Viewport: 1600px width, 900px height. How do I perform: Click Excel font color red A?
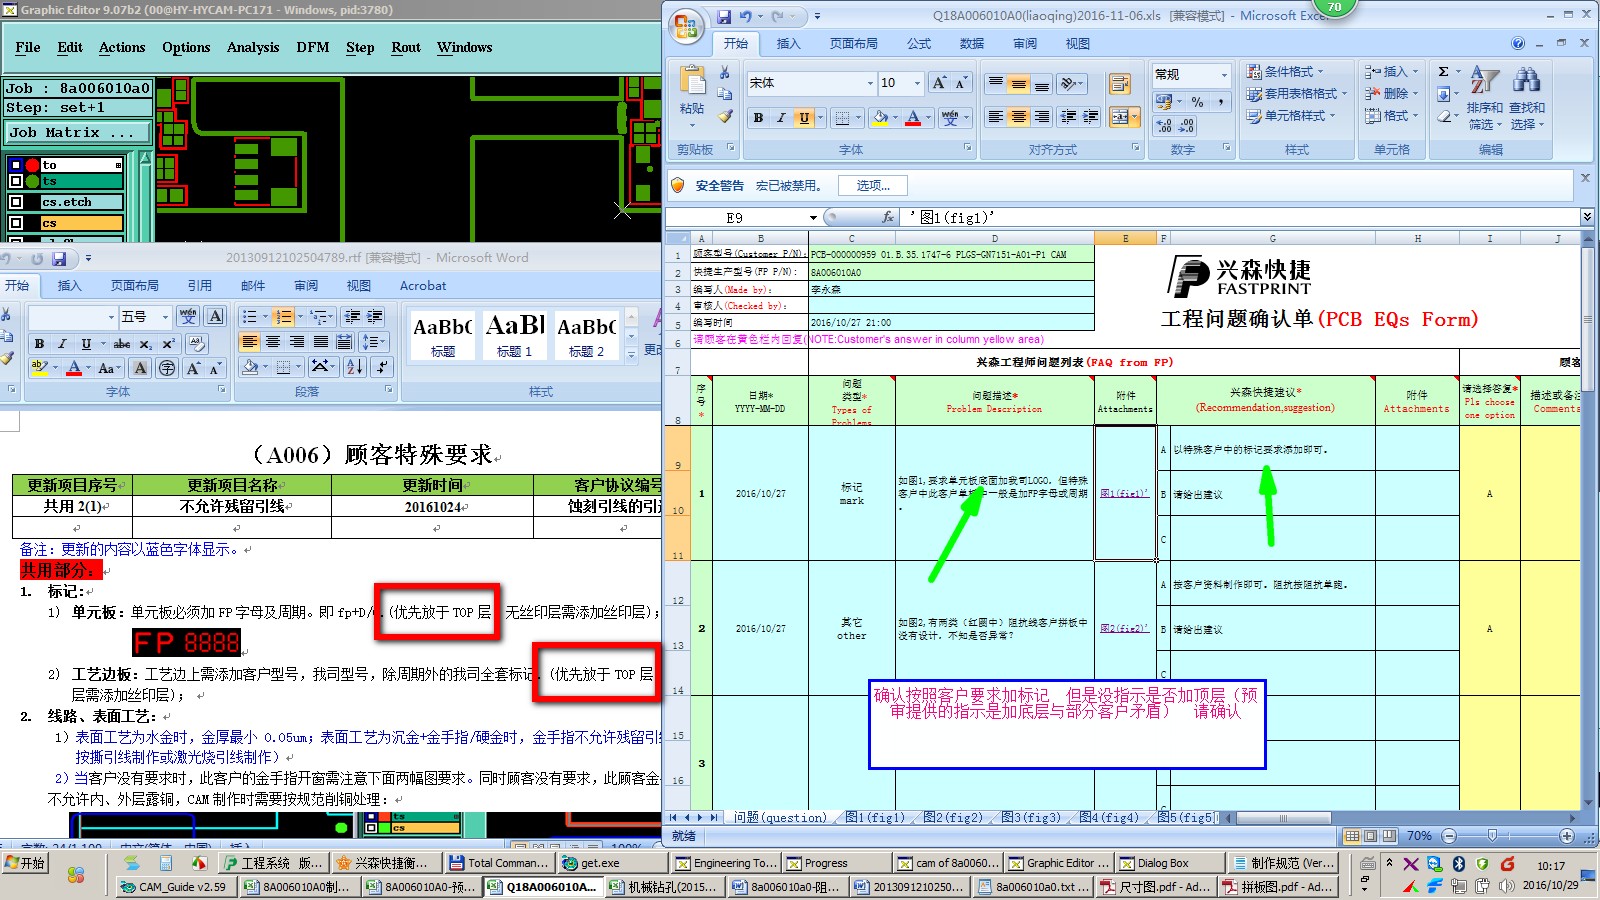coord(912,118)
